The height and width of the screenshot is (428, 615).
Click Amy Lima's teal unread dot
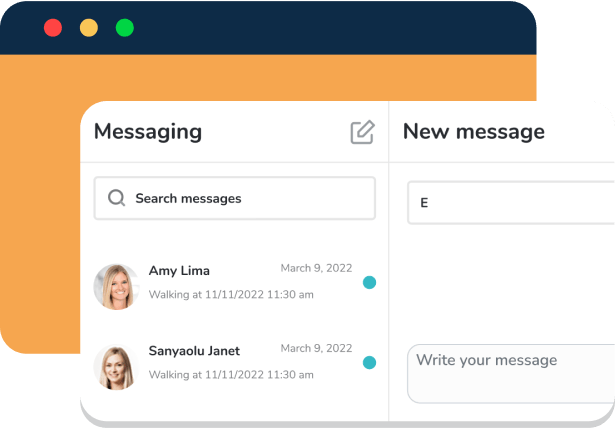pyautogui.click(x=369, y=283)
